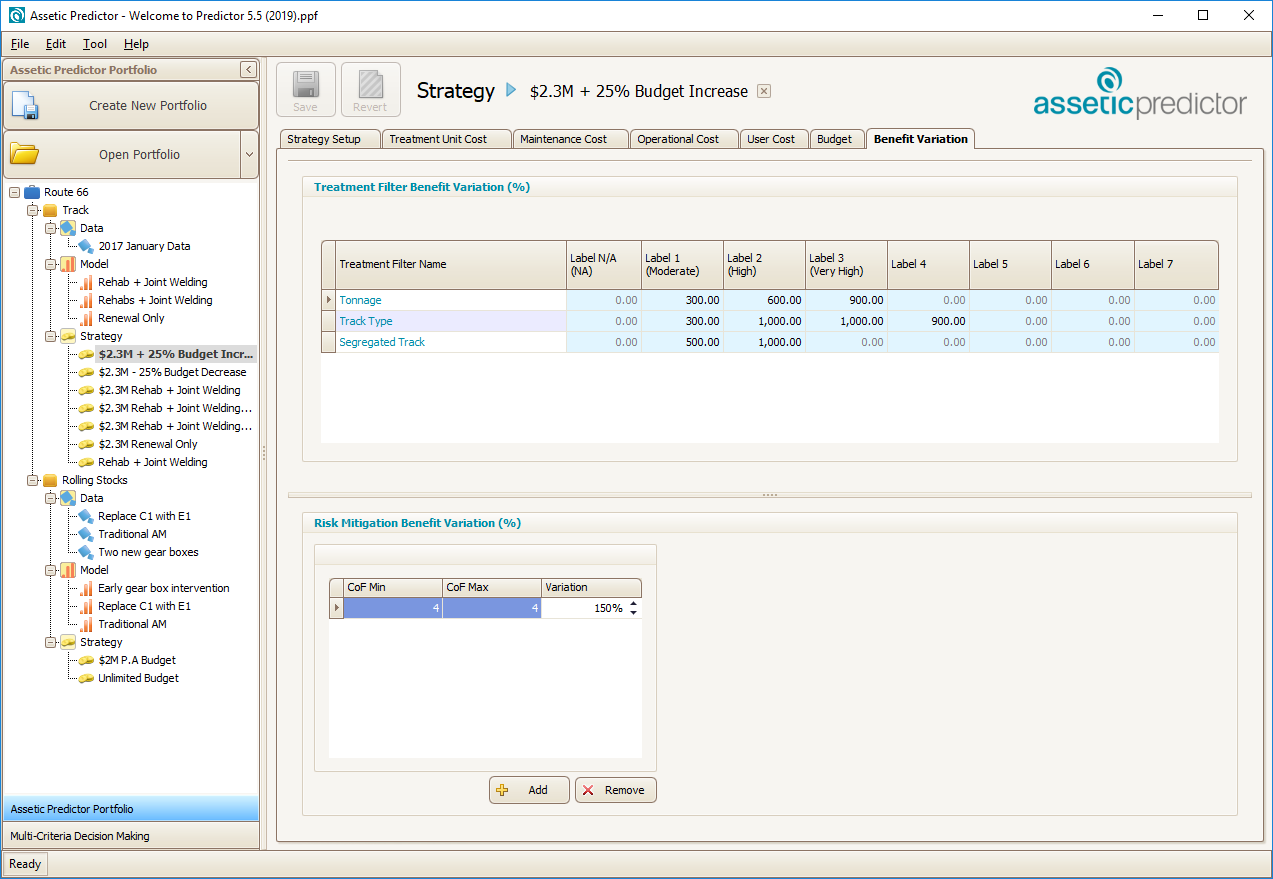
Task: Collapse the portfolio panel with the arrow icon
Action: pyautogui.click(x=248, y=70)
